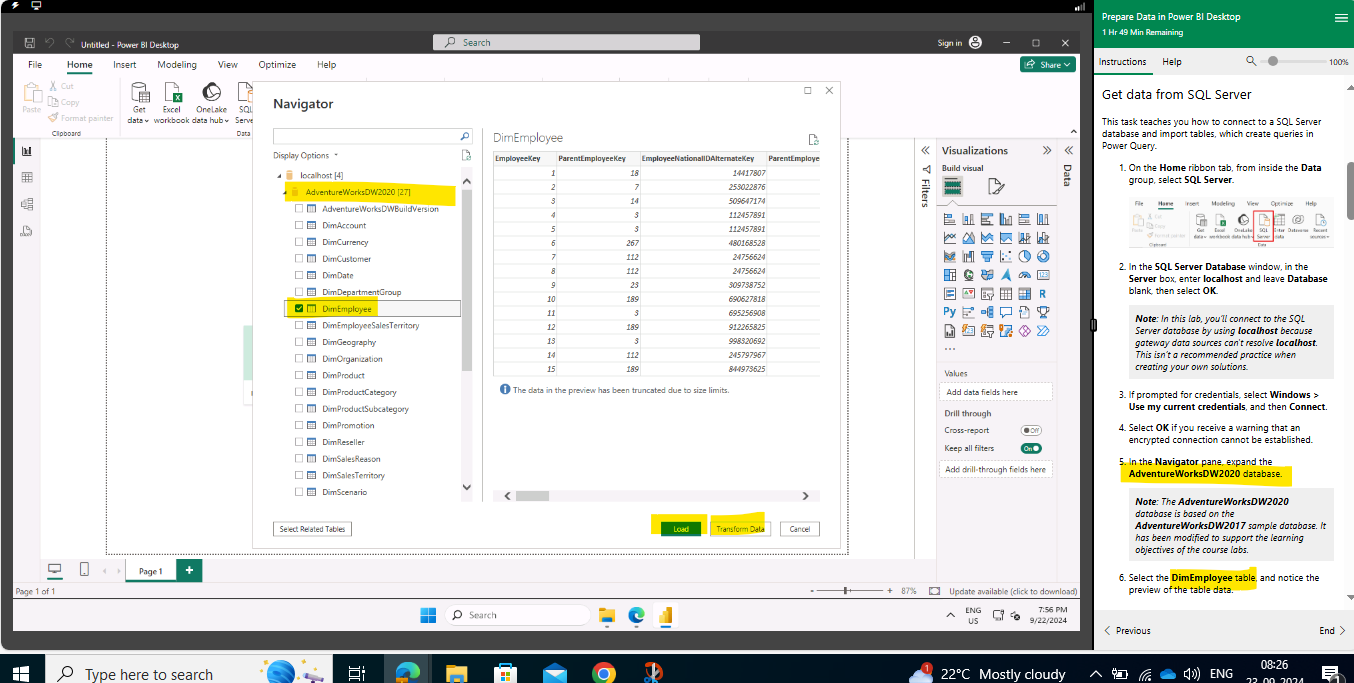Choose the Line chart visual
Viewport: 1354px width, 683px height.
[950, 238]
